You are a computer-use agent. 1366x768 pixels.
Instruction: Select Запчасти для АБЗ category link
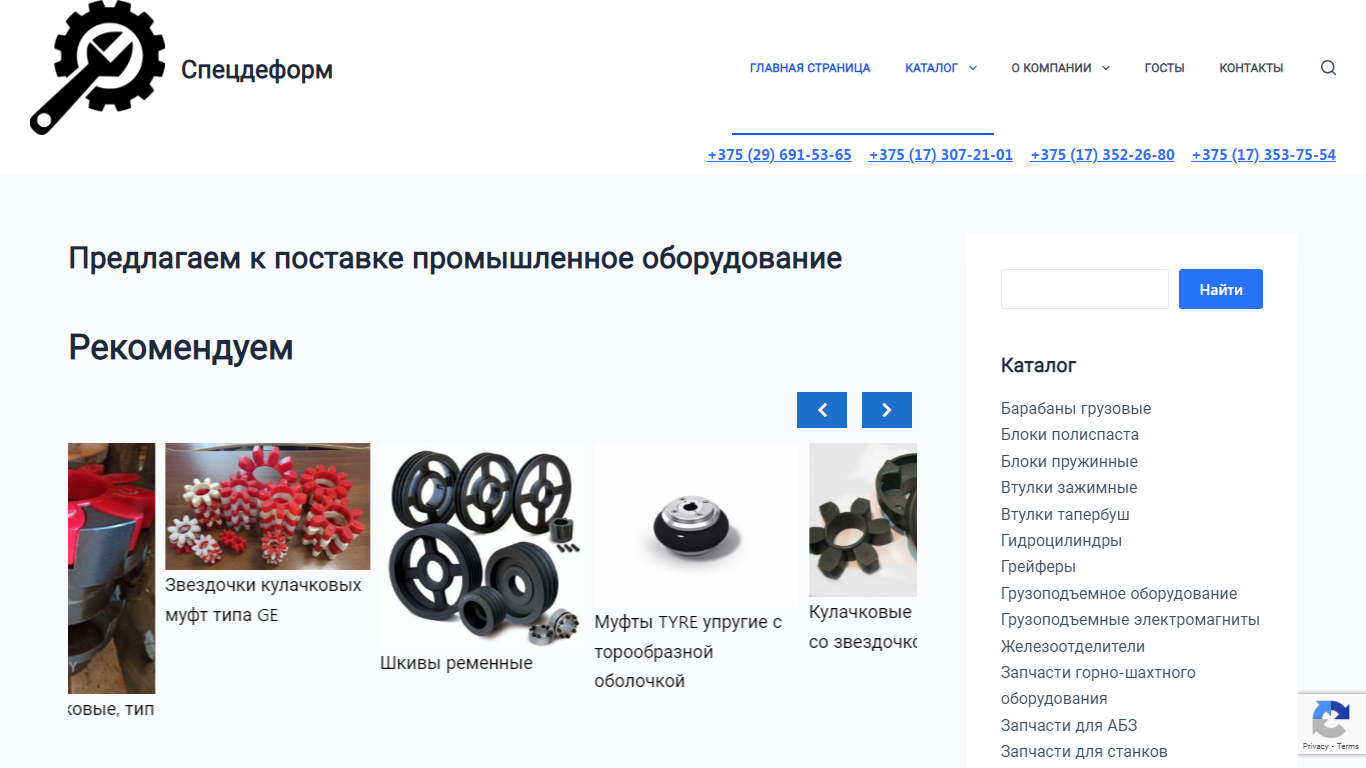[x=1069, y=726]
